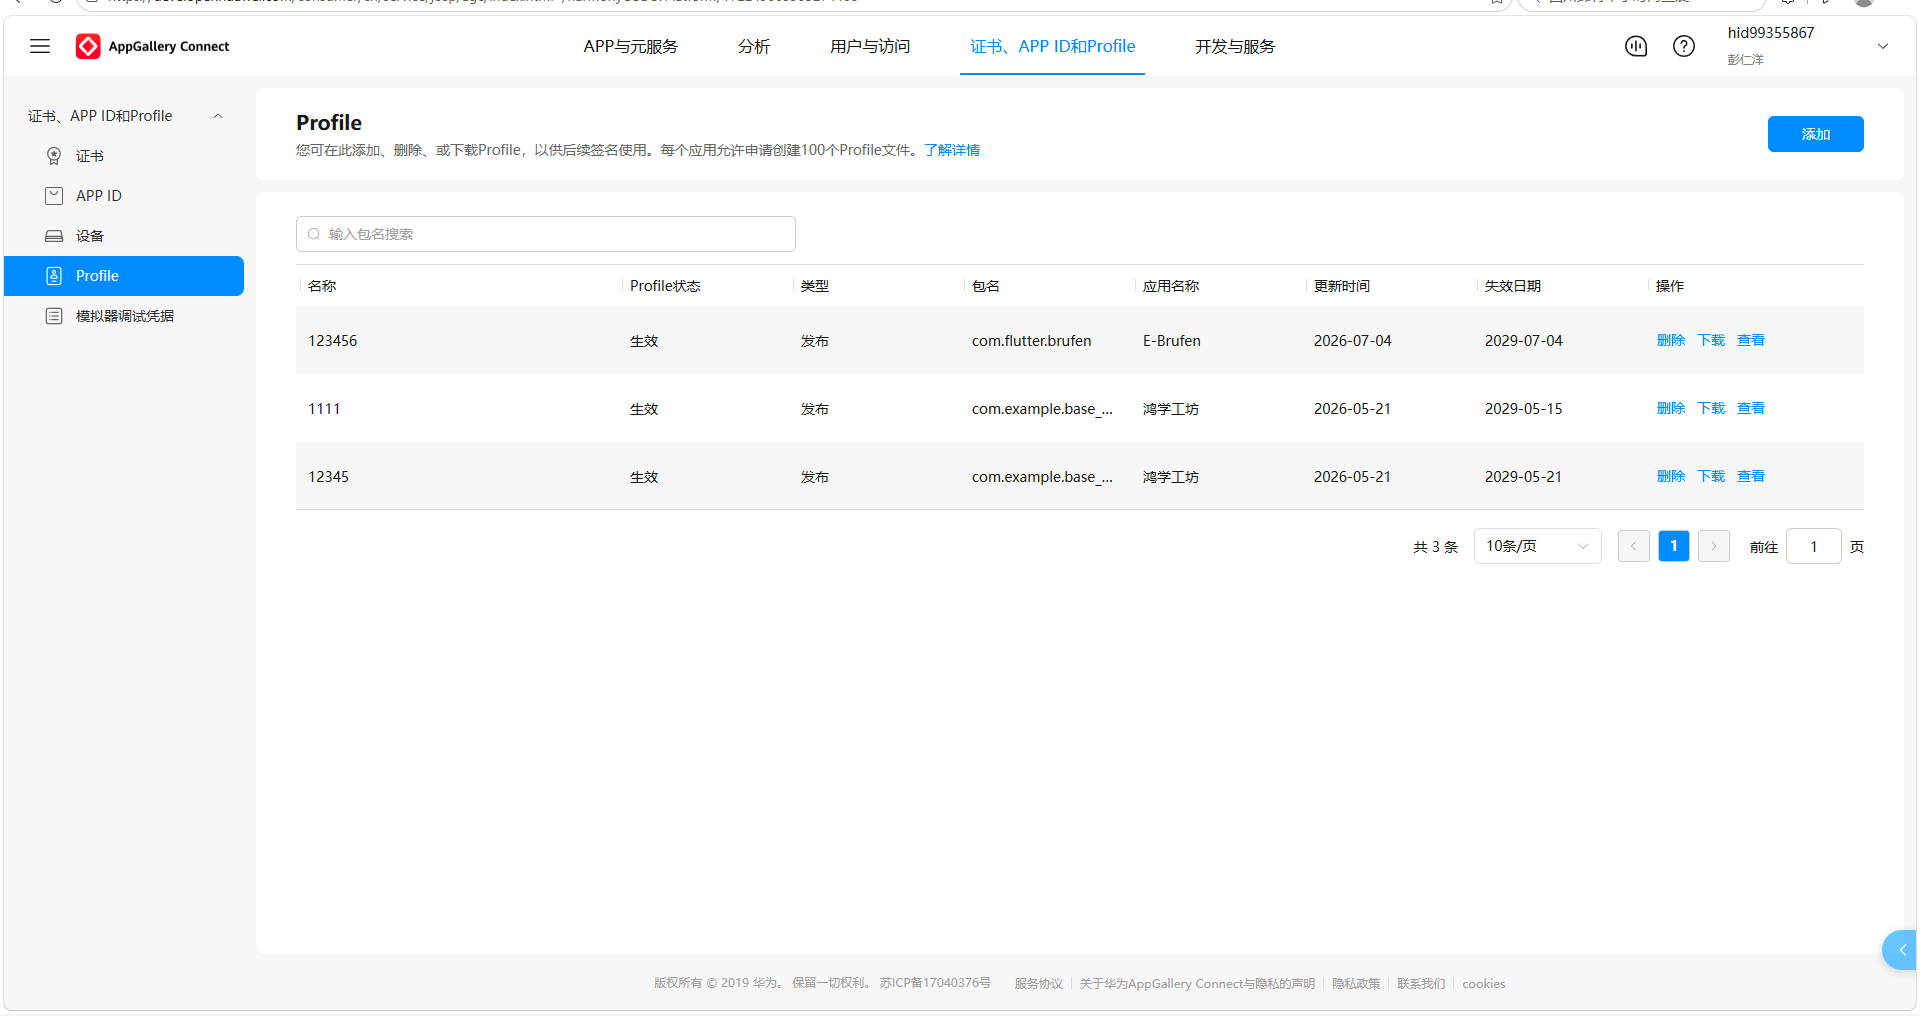Click the certificate icon in sidebar
Screen dimensions: 1920x1016
tap(54, 156)
